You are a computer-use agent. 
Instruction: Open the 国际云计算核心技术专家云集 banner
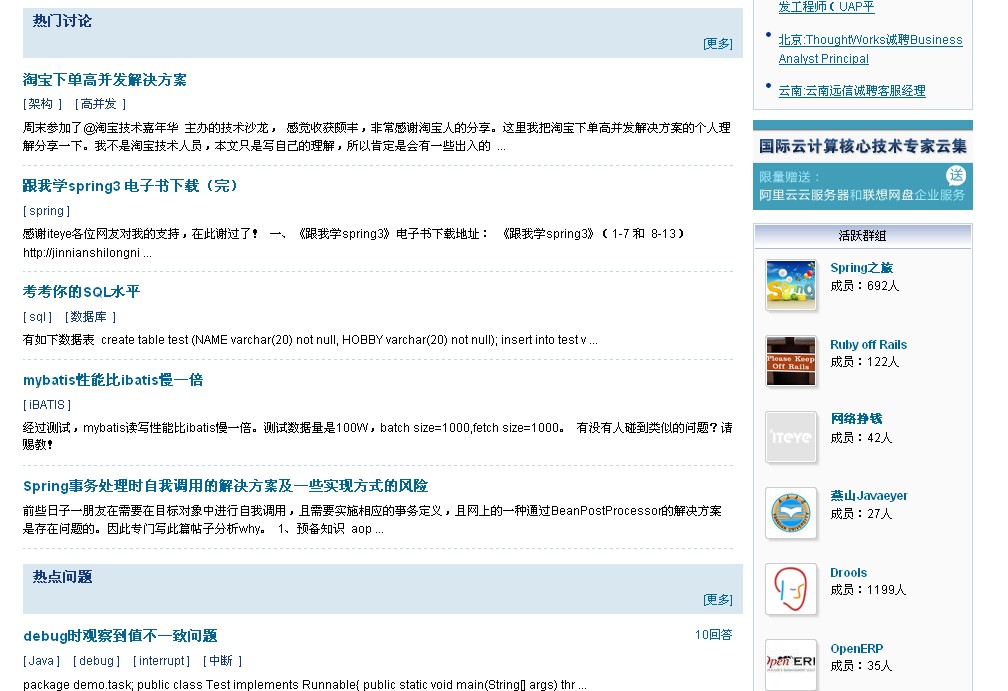pyautogui.click(x=863, y=165)
